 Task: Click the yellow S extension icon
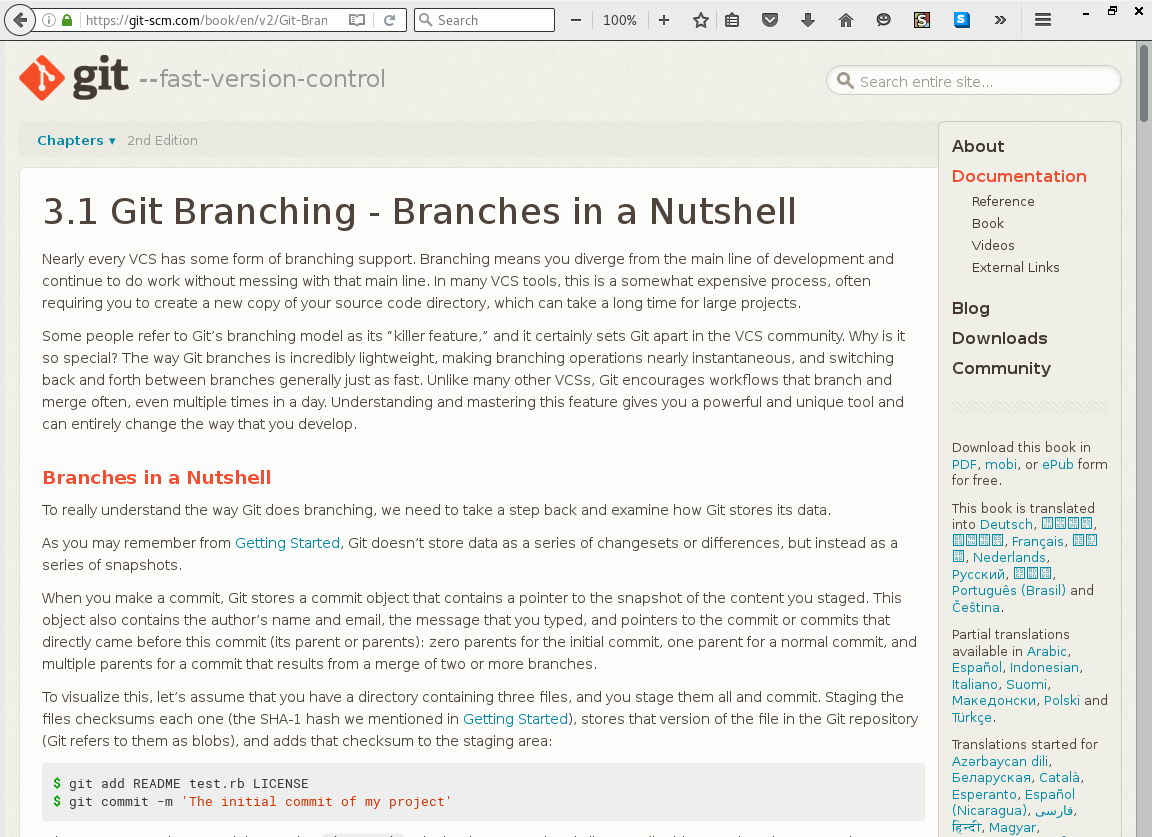922,20
